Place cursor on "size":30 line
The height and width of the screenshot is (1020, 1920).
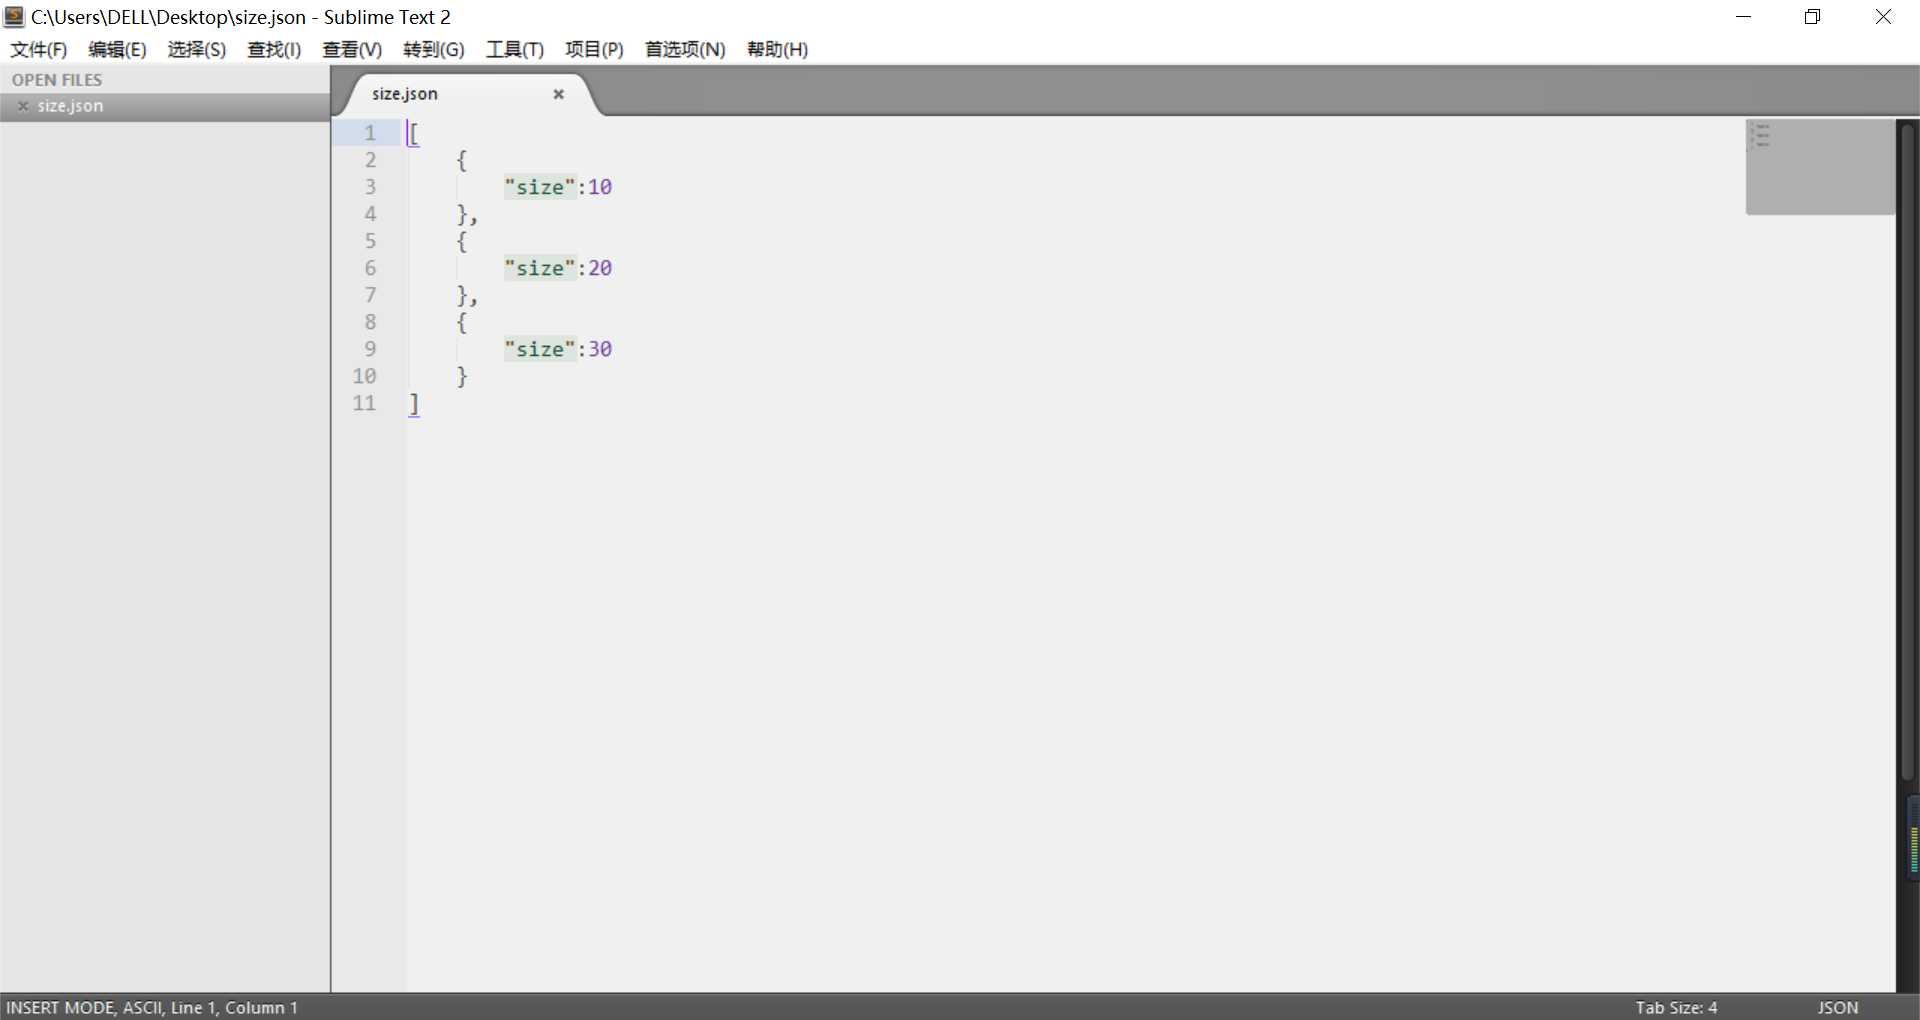pos(558,349)
